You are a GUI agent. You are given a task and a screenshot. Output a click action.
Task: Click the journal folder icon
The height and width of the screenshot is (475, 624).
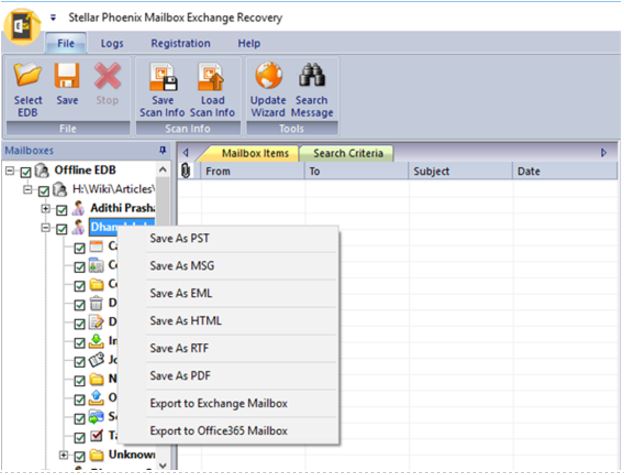[x=96, y=360]
